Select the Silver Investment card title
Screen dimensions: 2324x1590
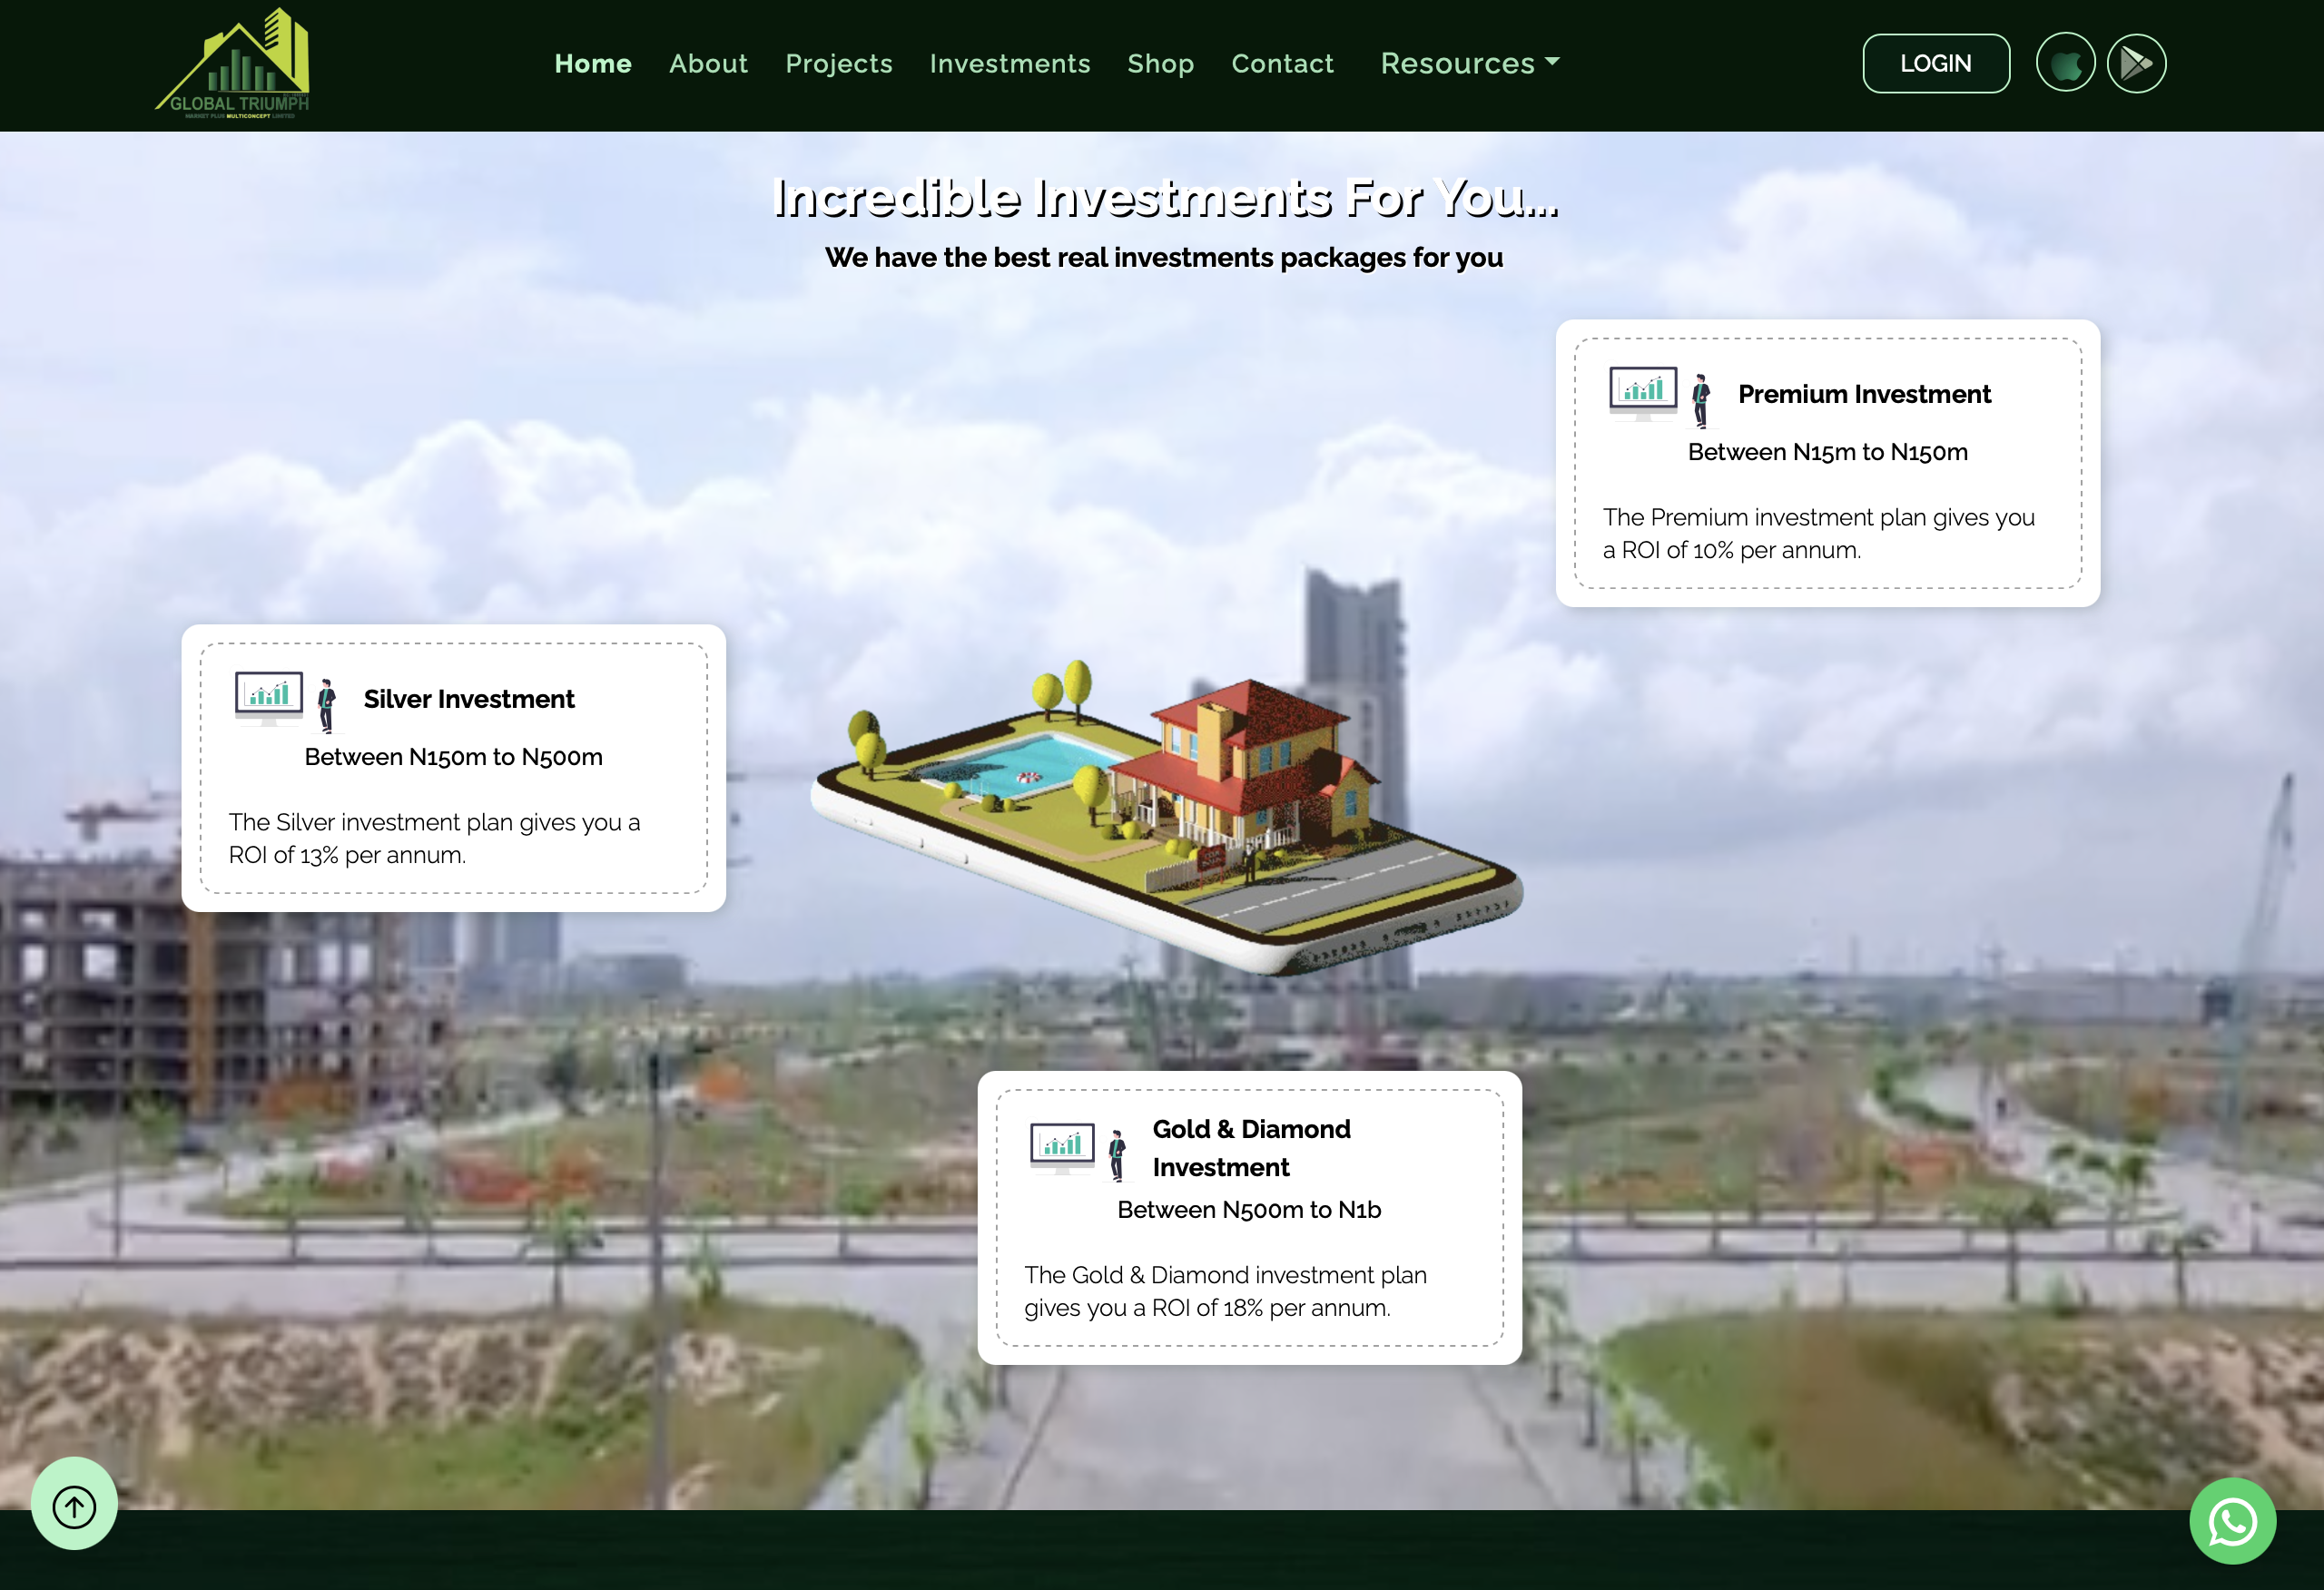point(469,699)
